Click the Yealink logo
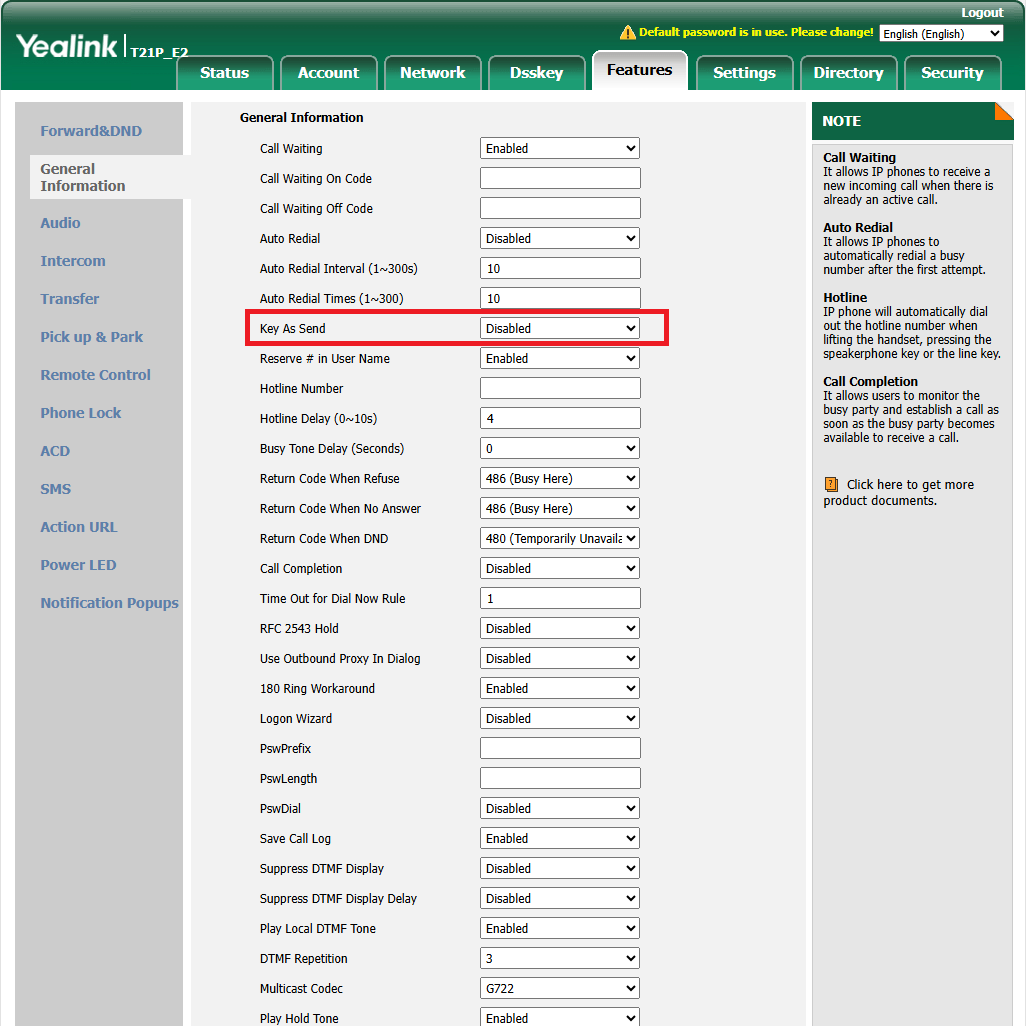1026x1026 pixels. pos(67,46)
